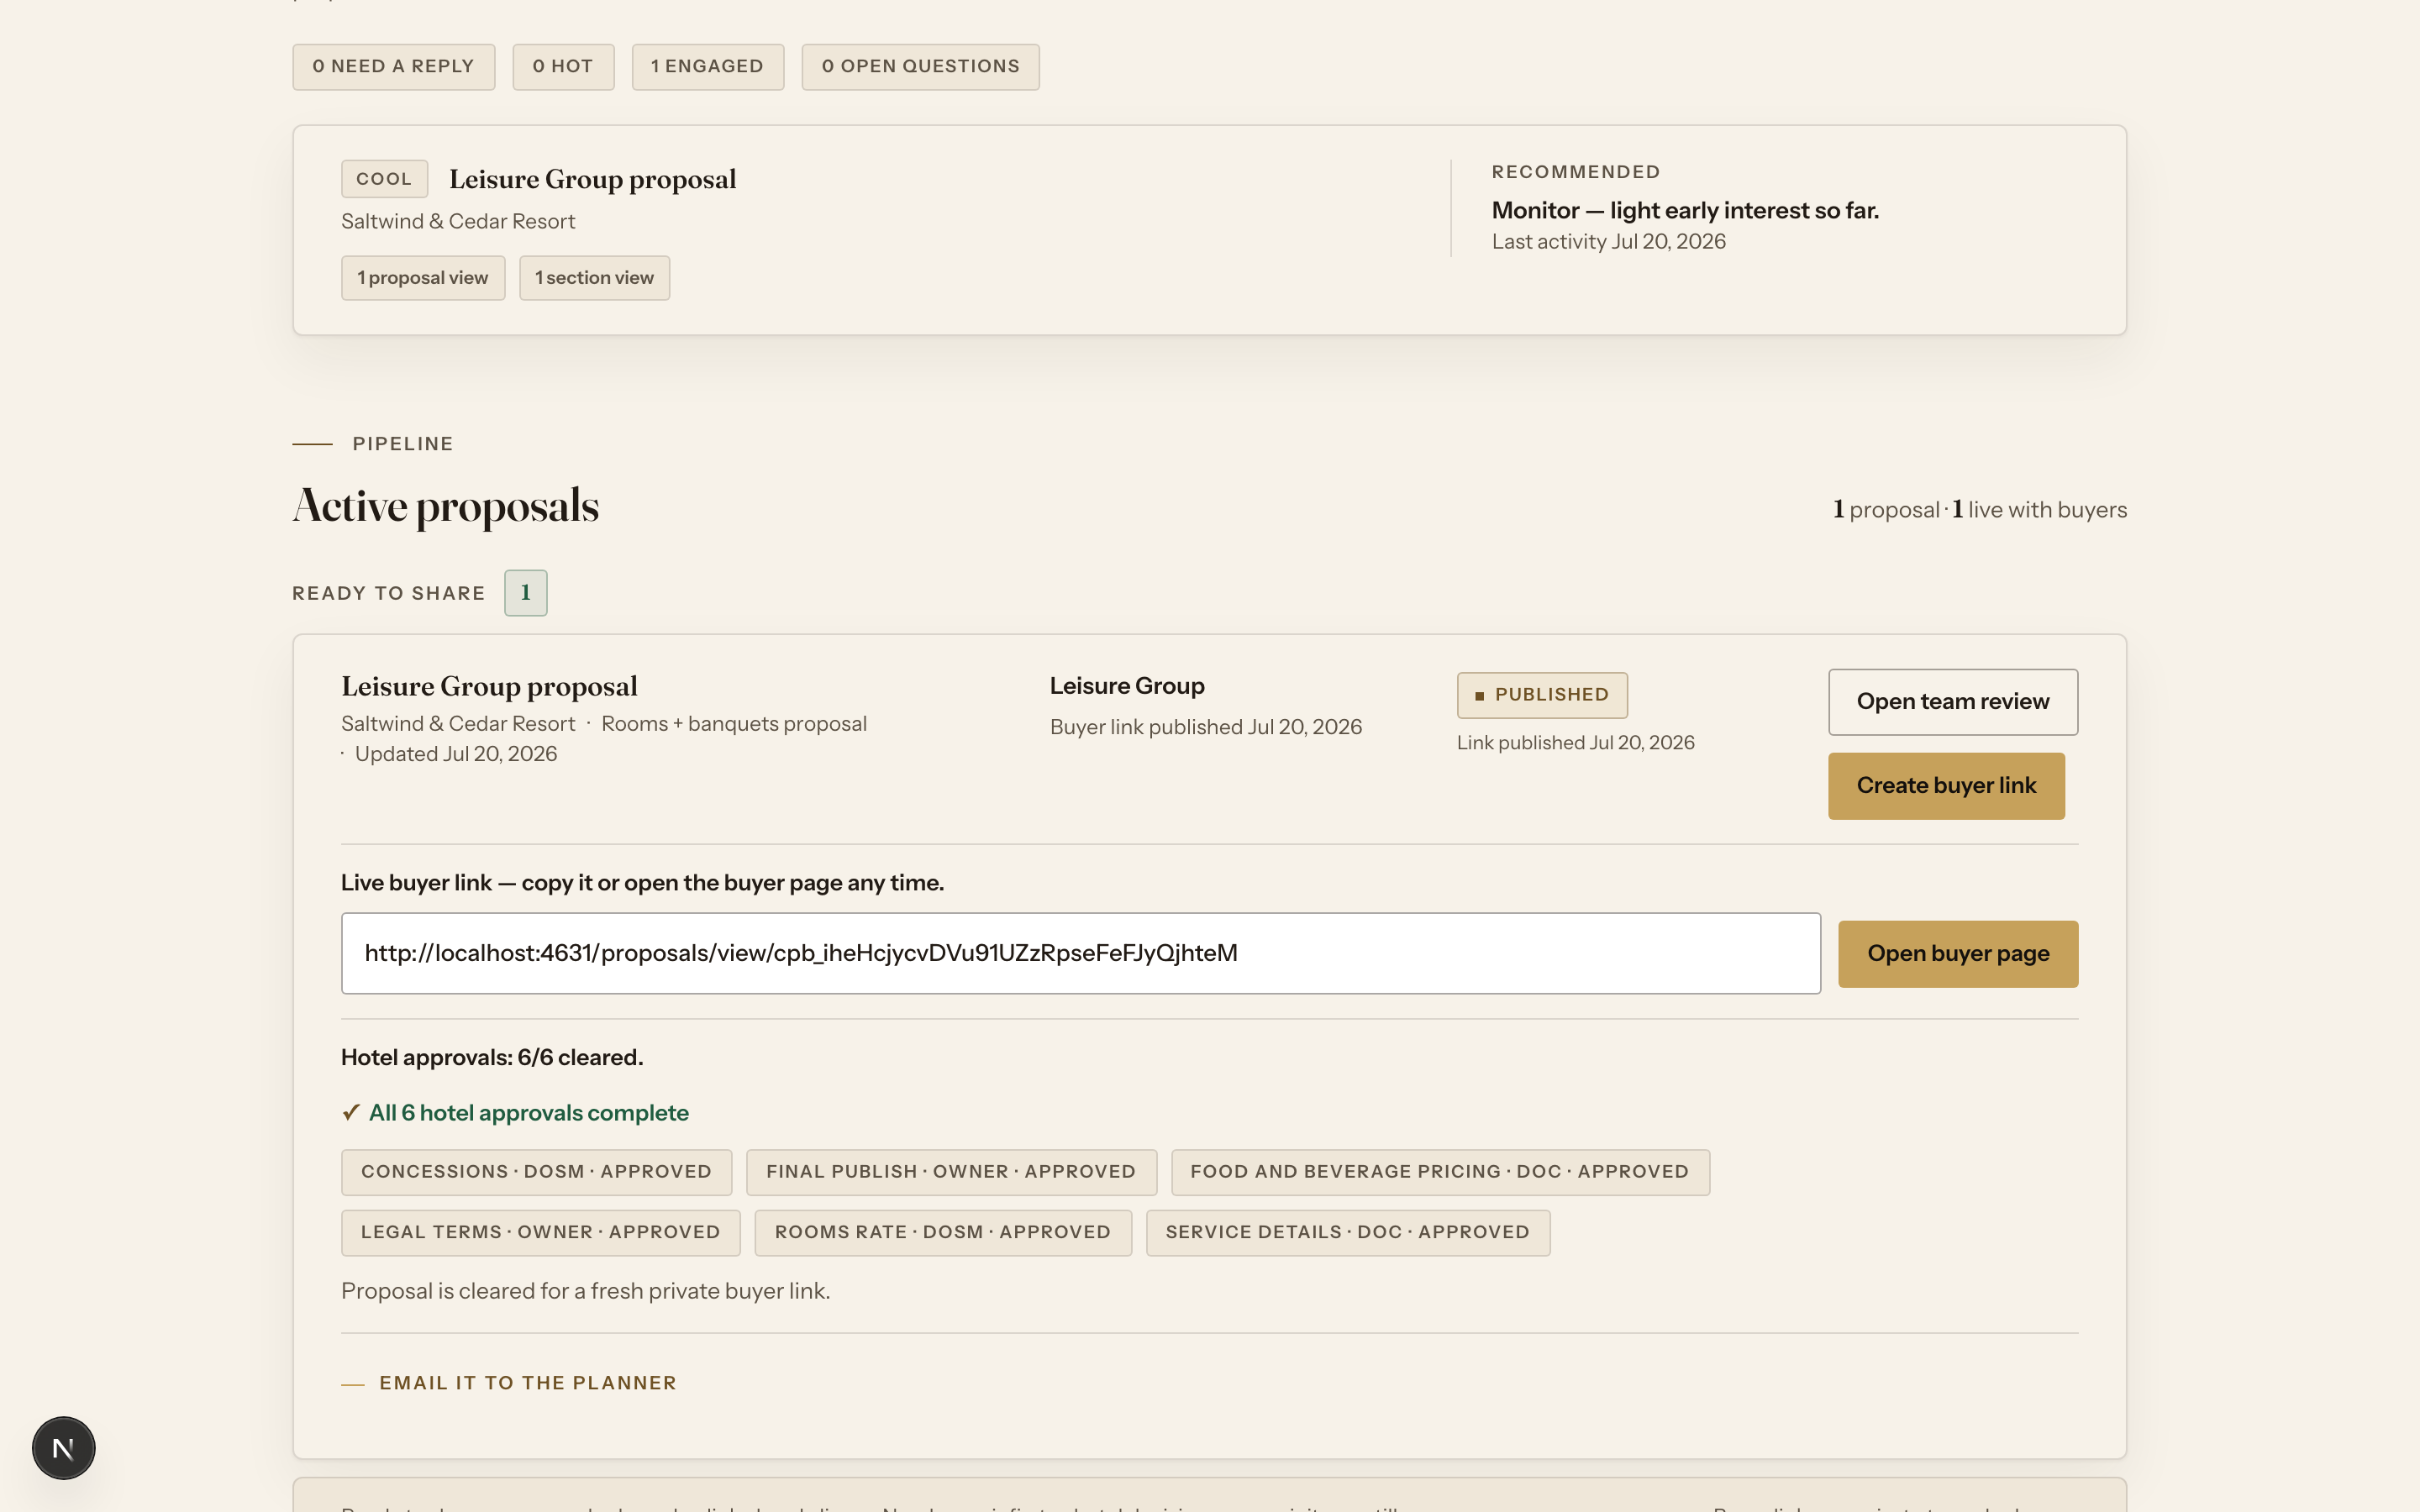Screen dimensions: 2420x1512
Task: Click the Recommended label
Action: [x=1576, y=172]
